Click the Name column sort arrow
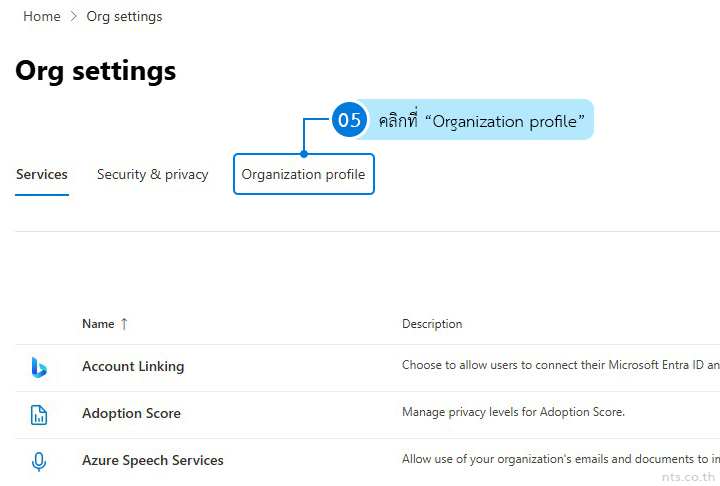720x486 pixels. 124,324
